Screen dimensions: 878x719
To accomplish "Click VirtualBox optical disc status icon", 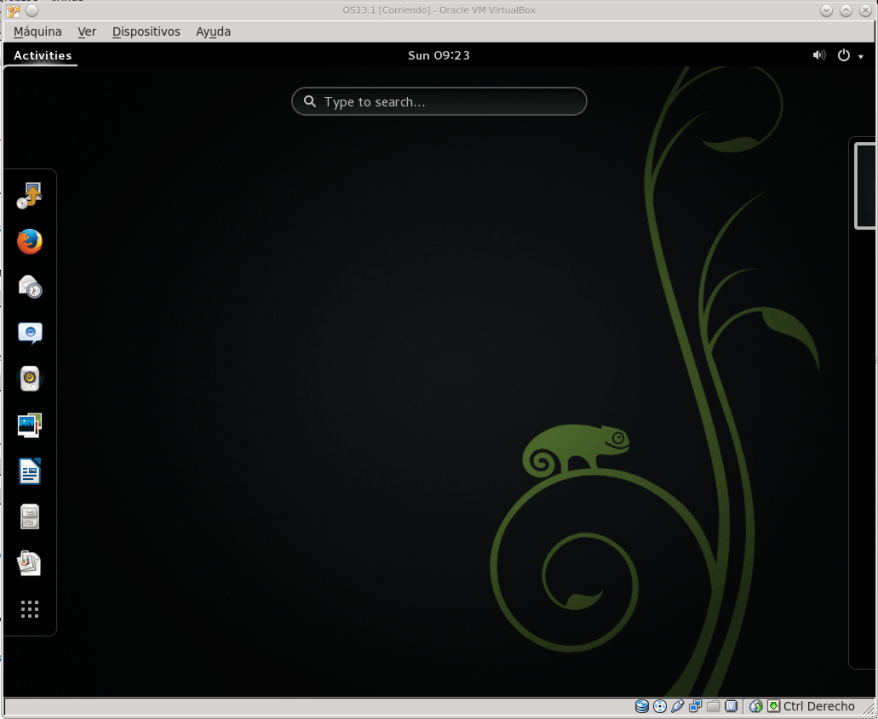I will (x=659, y=707).
